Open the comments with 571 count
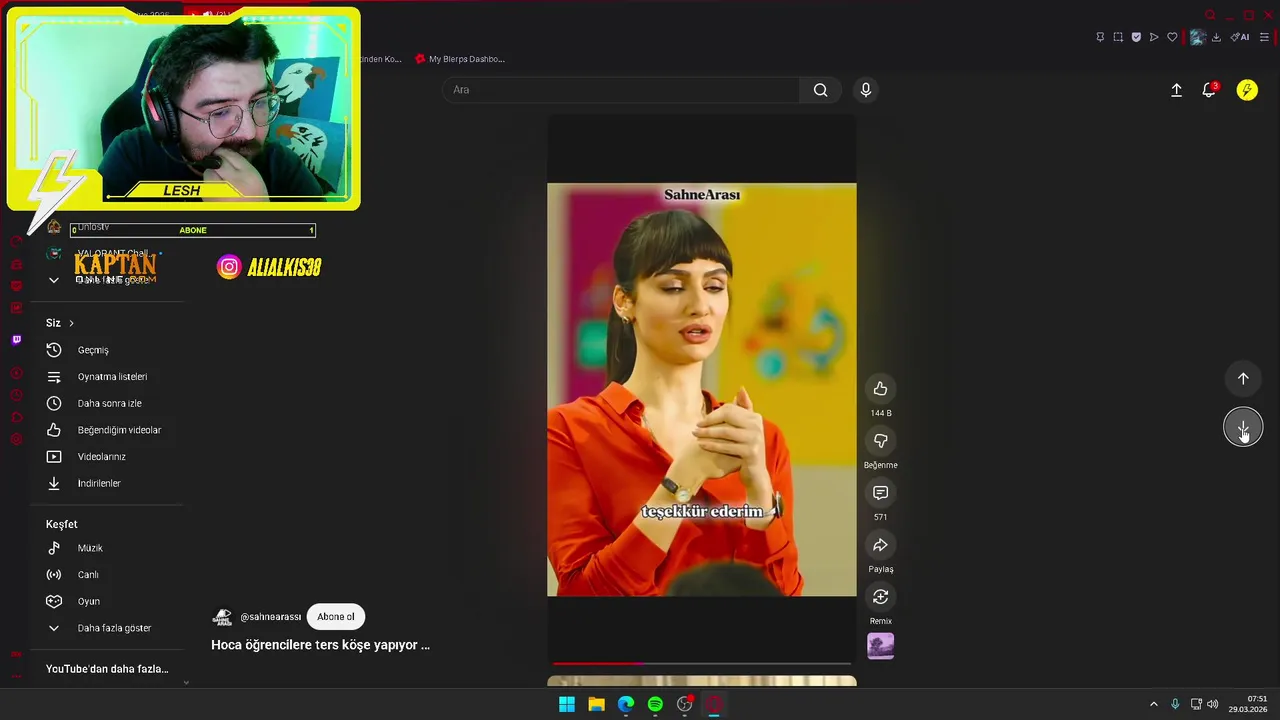1280x720 pixels. click(x=880, y=493)
